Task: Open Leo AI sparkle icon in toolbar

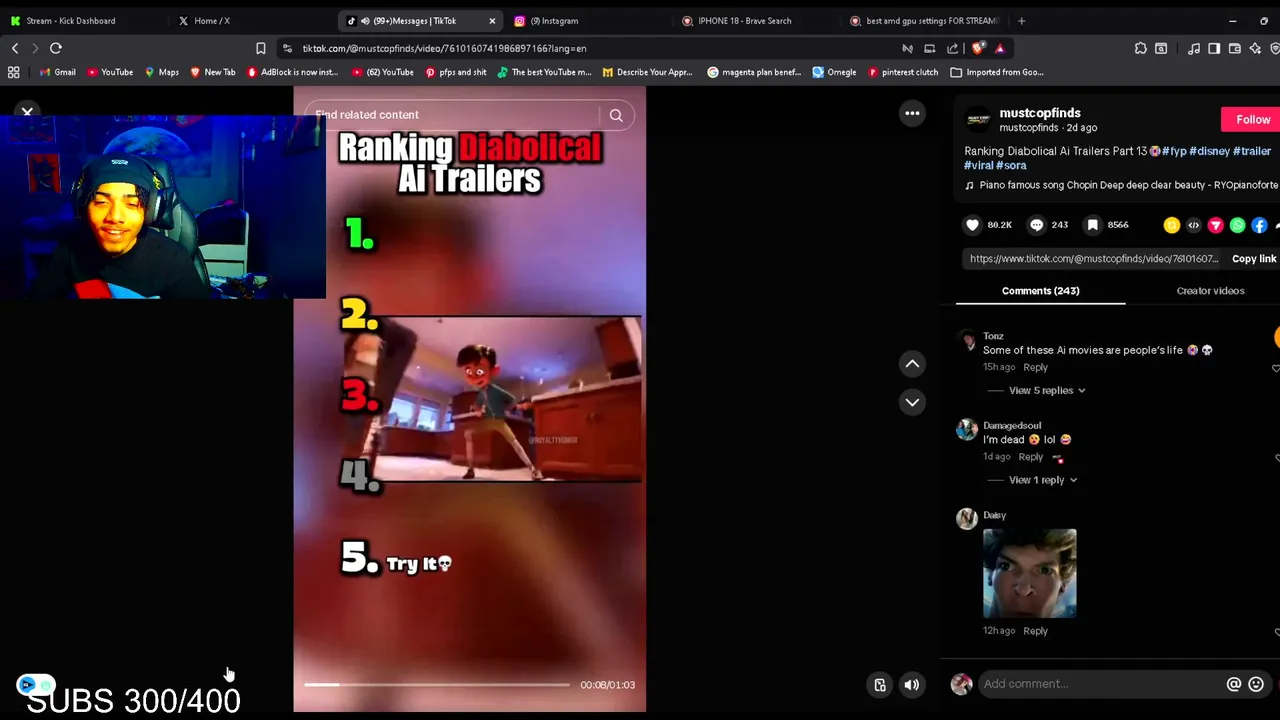Action: pos(1255,48)
